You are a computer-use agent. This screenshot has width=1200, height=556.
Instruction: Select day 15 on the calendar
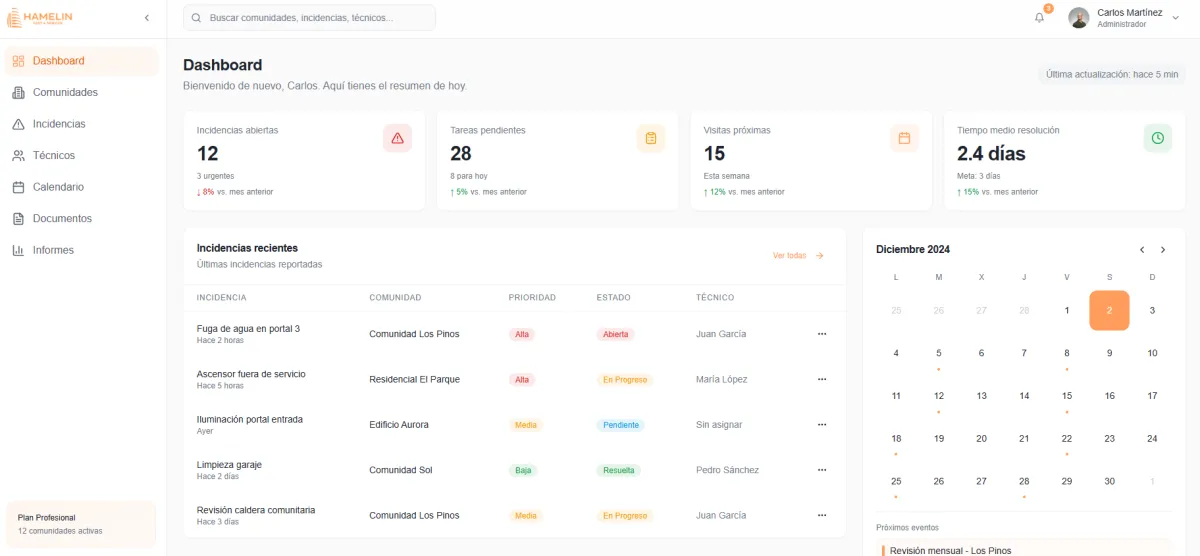[1067, 396]
